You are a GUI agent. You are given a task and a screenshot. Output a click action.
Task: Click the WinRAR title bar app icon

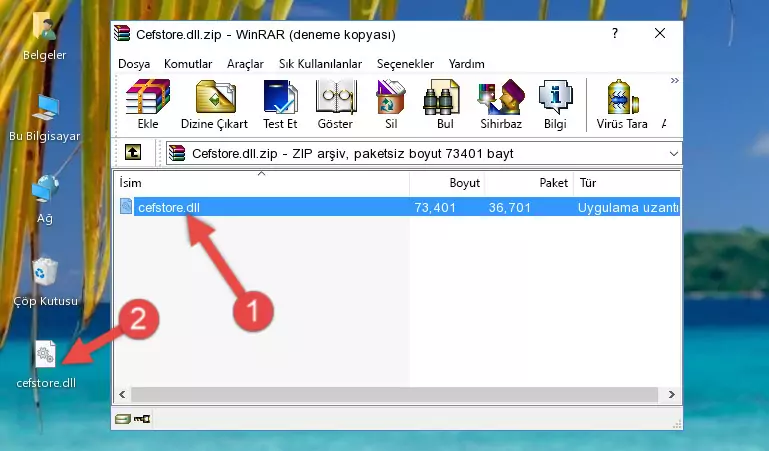[123, 34]
